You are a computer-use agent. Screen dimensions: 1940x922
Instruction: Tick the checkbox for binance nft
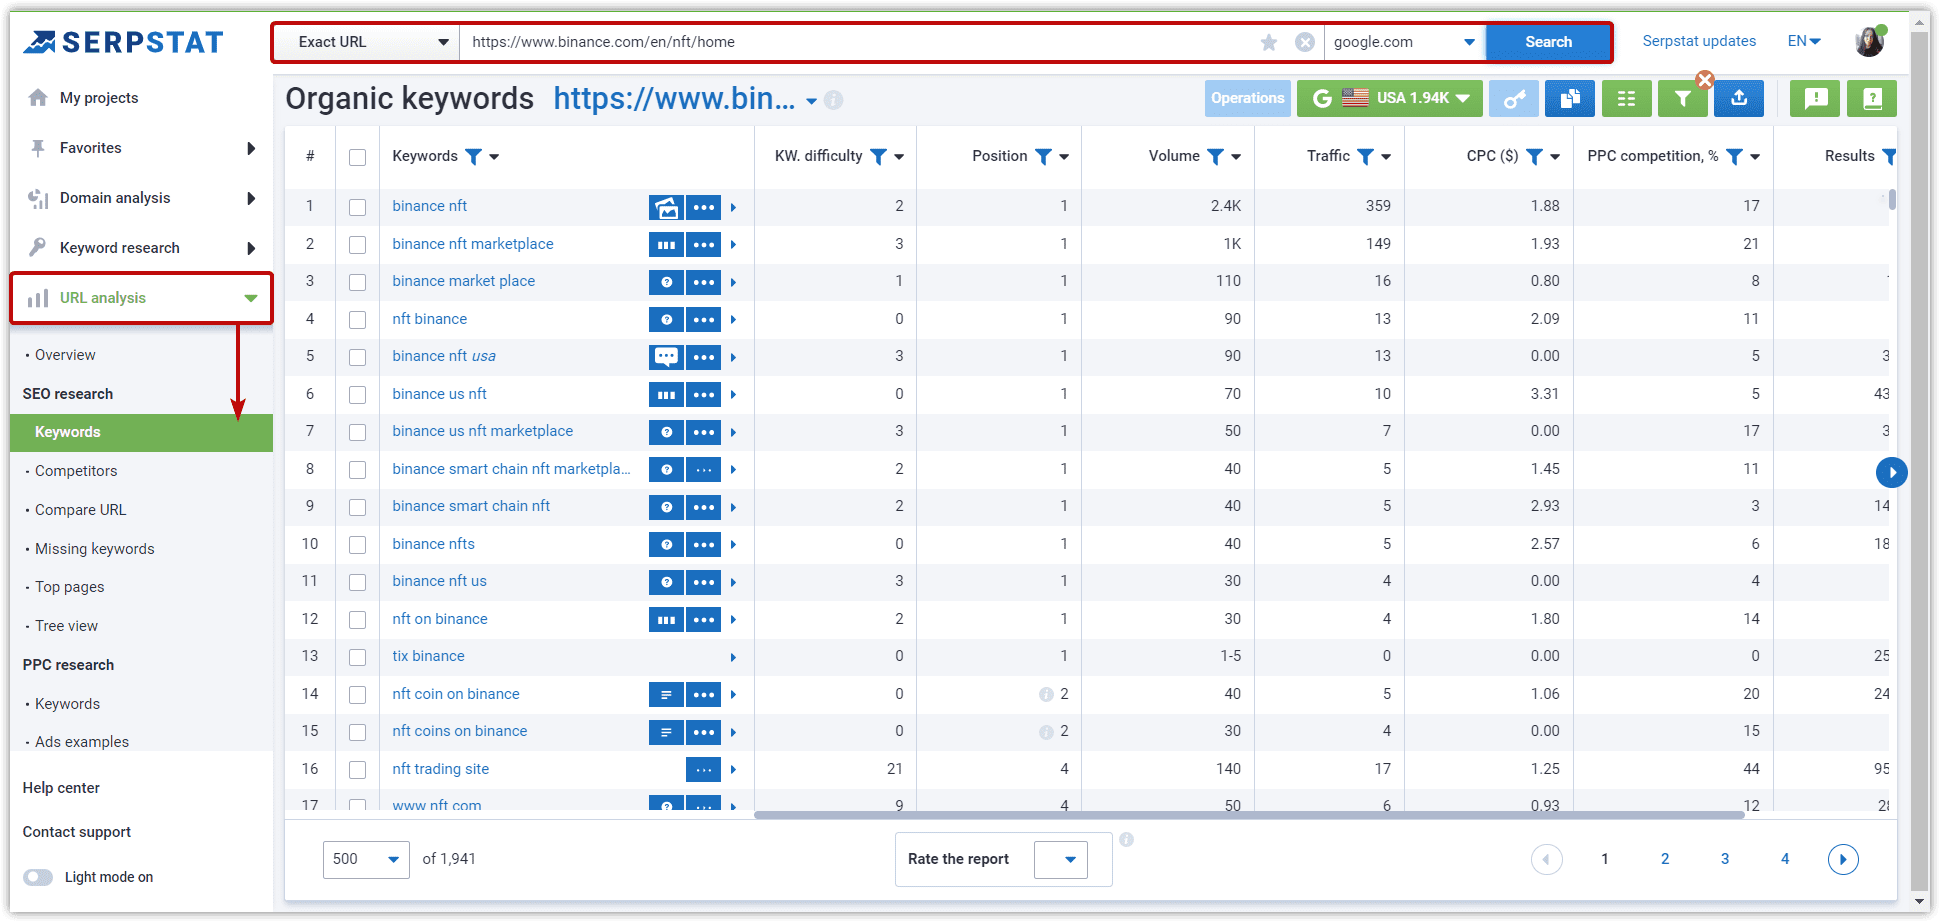click(x=357, y=207)
